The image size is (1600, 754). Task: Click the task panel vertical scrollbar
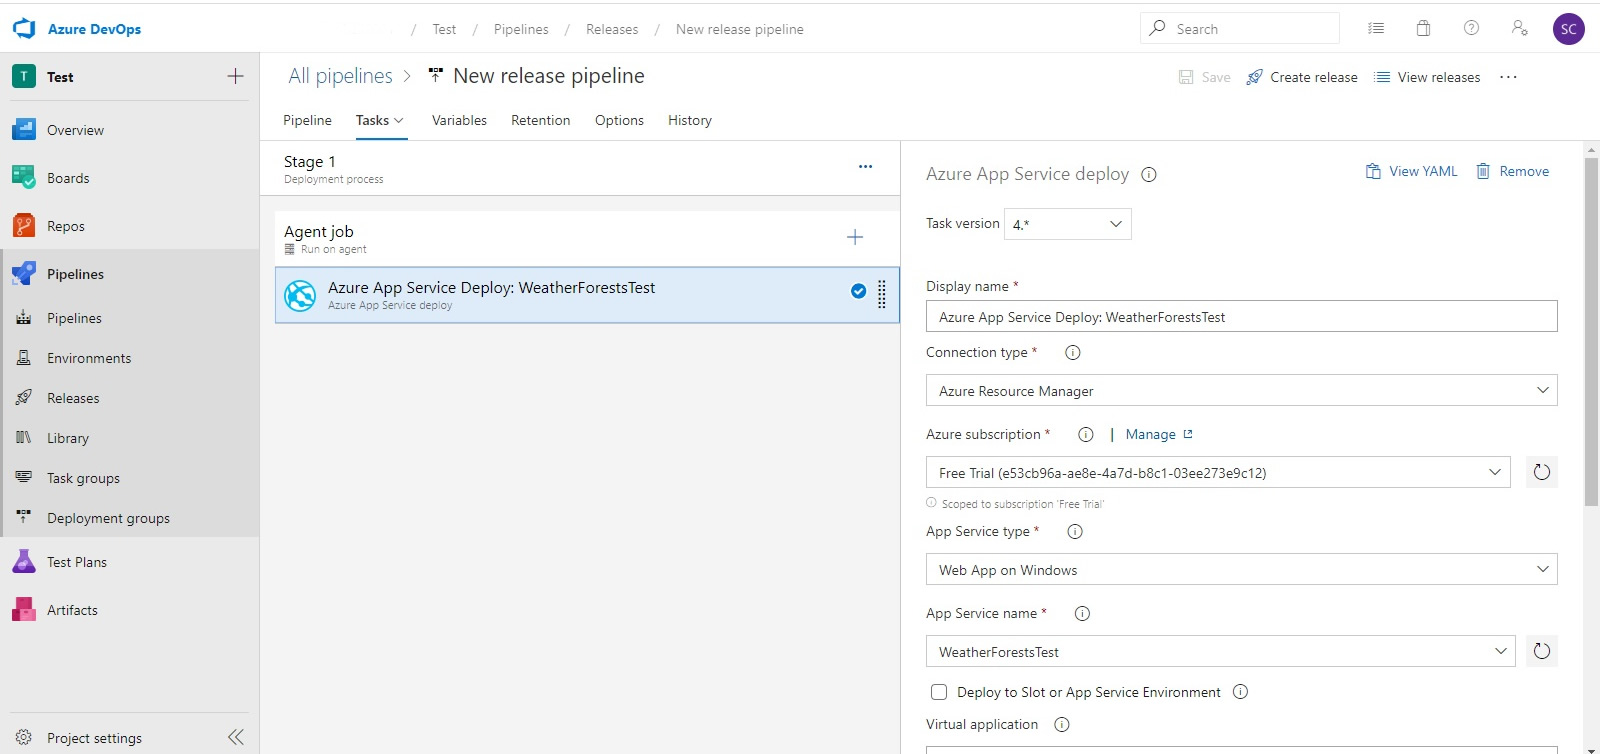pyautogui.click(x=1591, y=330)
